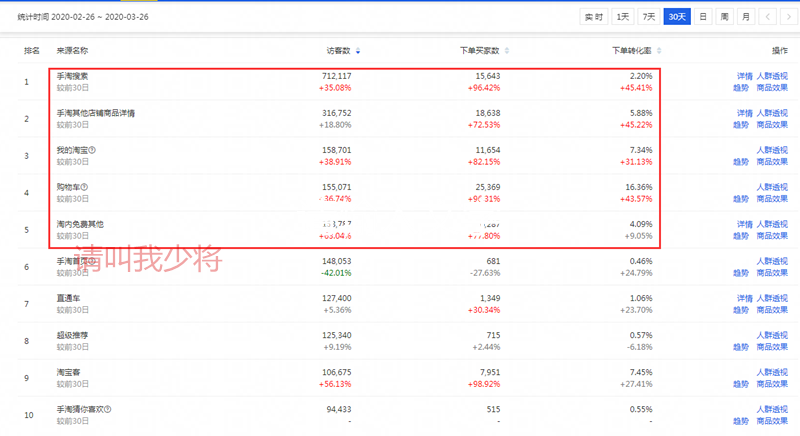Go to previous period with left arrow

(x=767, y=17)
